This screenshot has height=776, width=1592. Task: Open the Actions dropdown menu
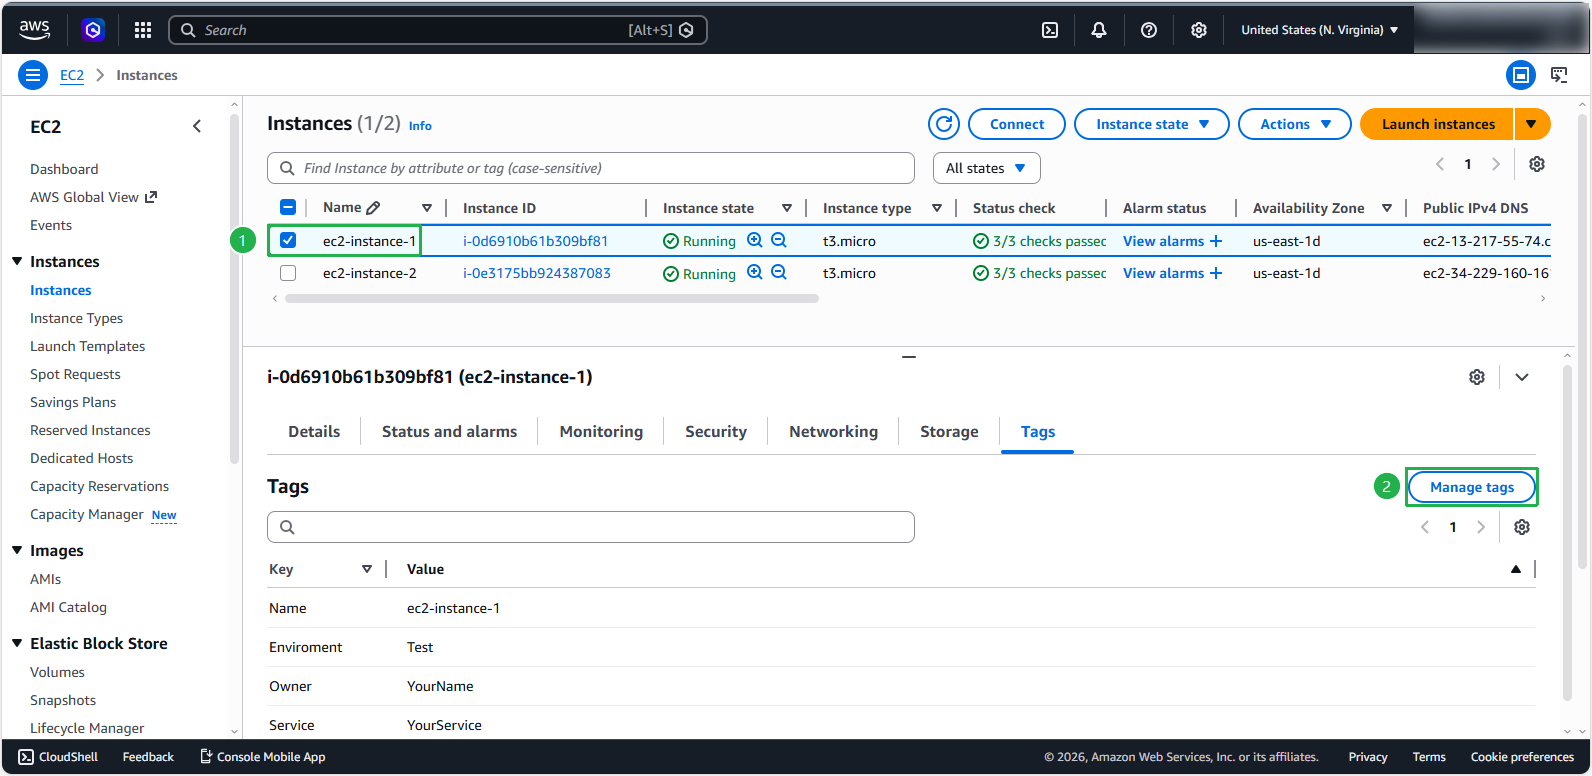[1295, 124]
